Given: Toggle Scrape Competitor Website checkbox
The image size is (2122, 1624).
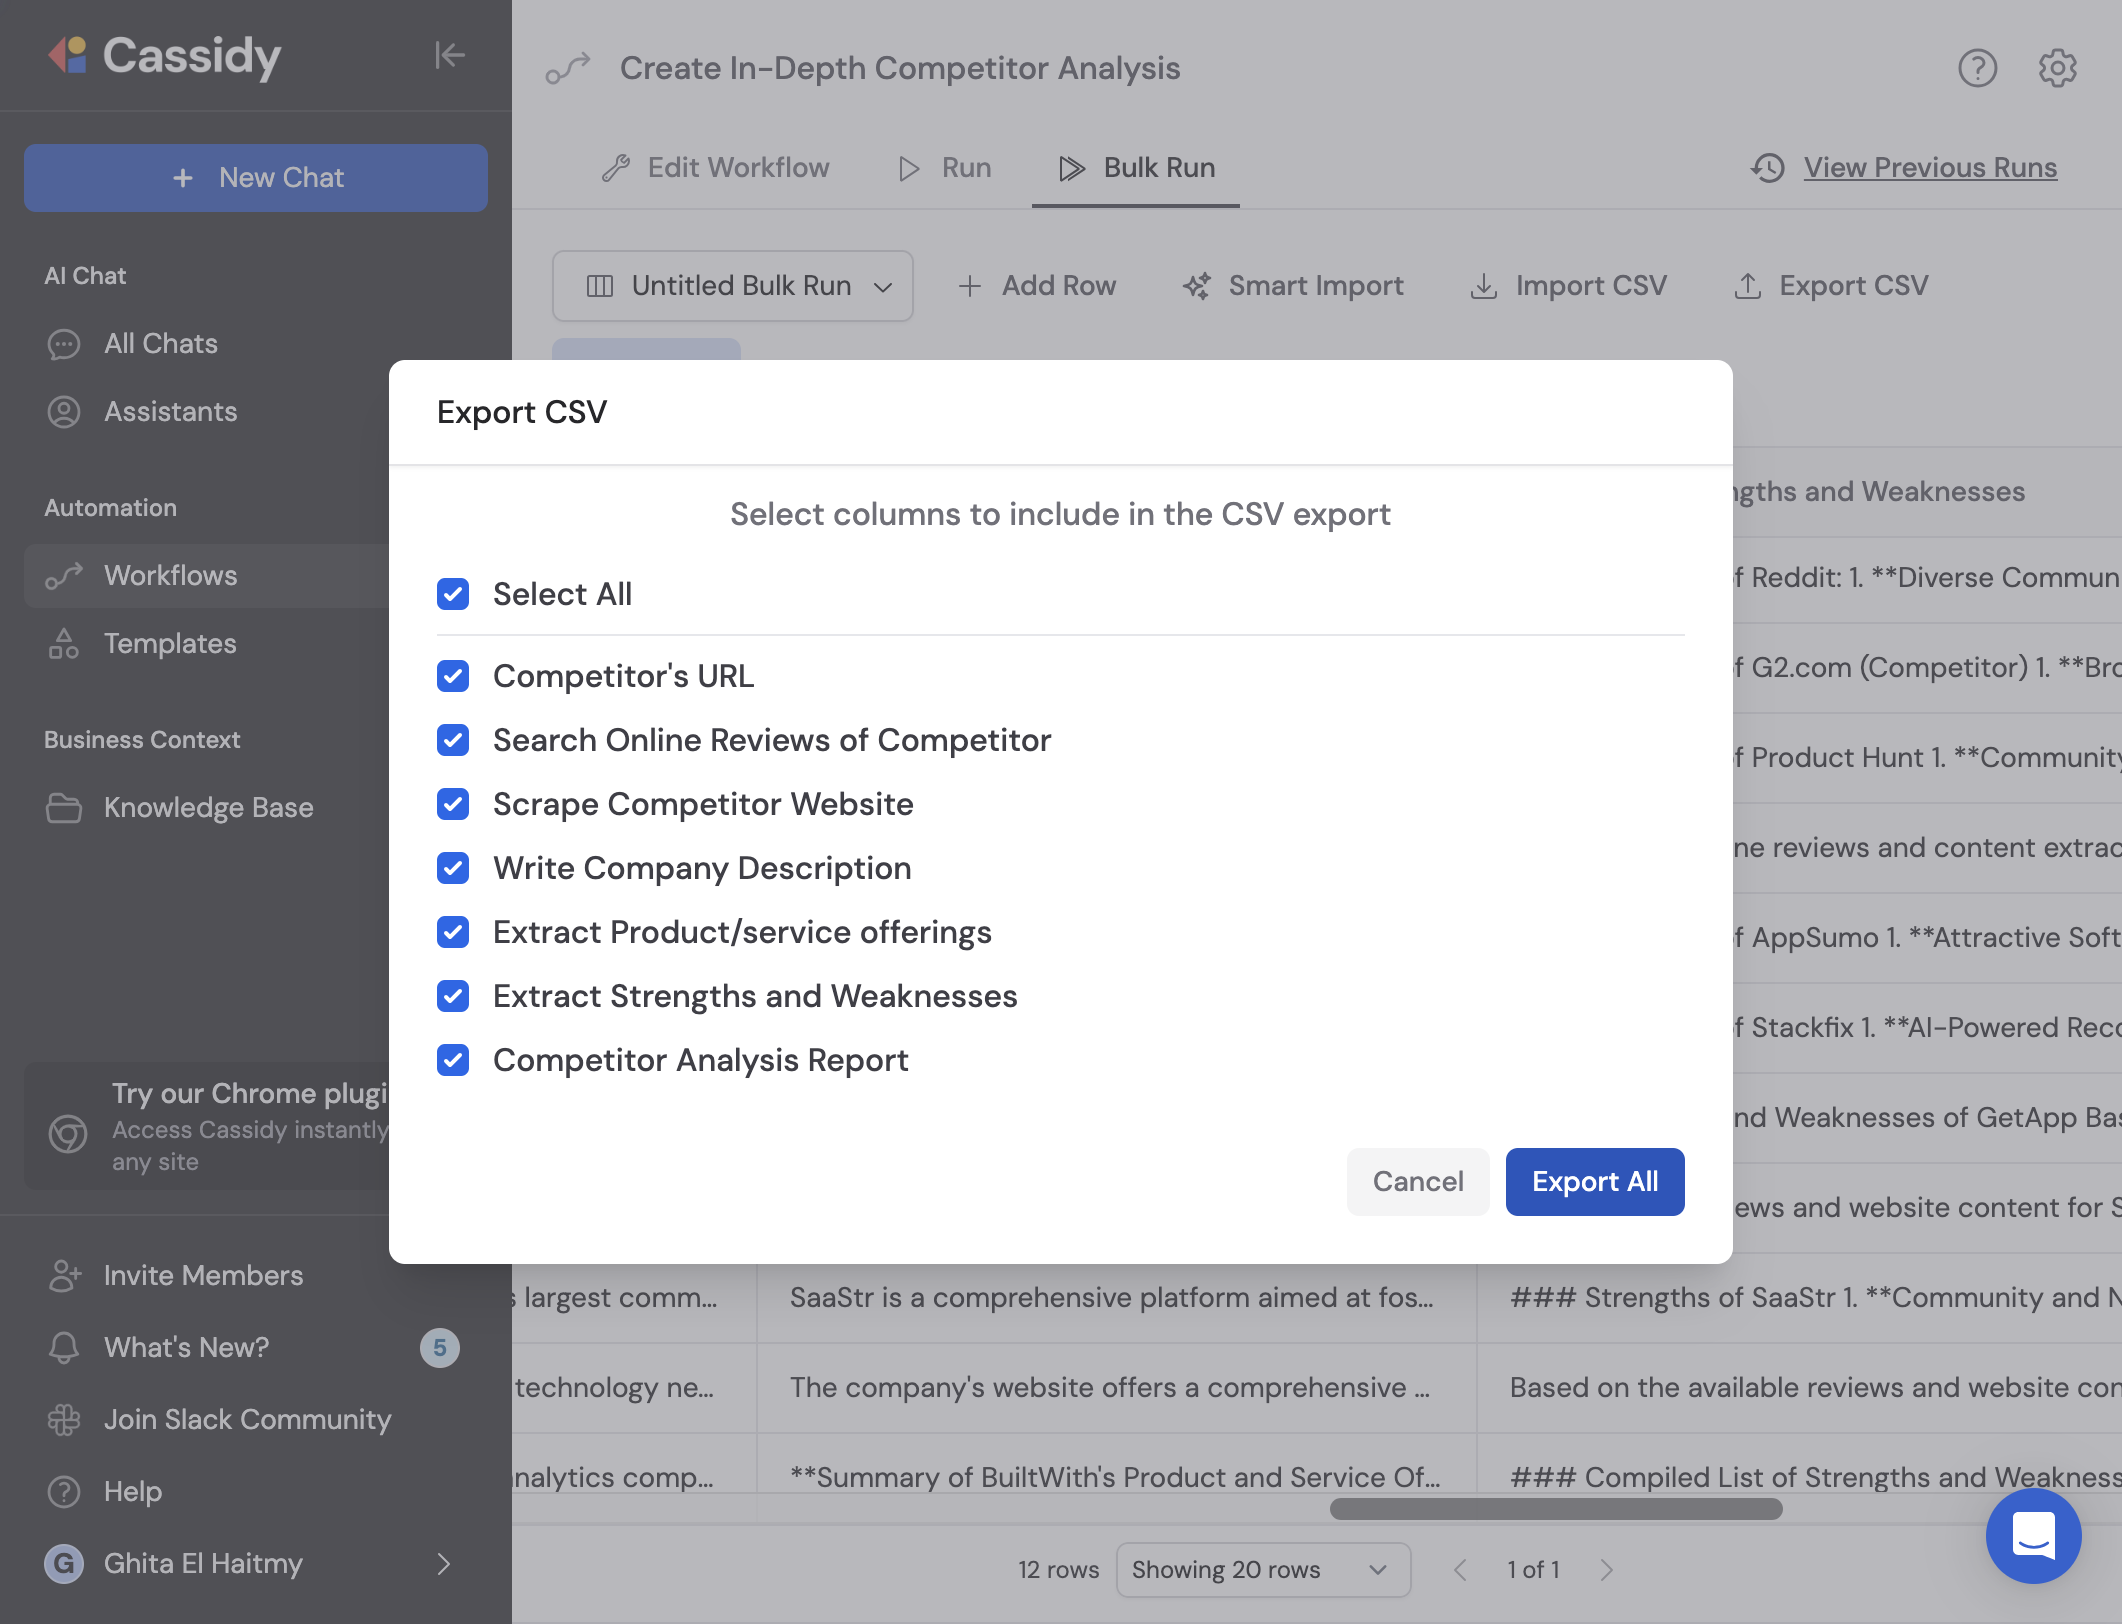Looking at the screenshot, I should click(x=453, y=804).
